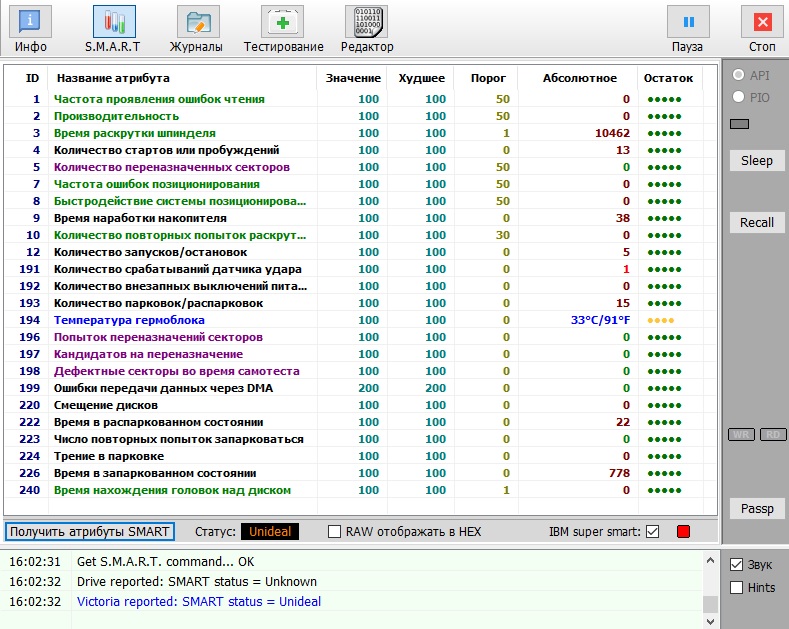The image size is (789, 629).
Task: Click the Худшее column header
Action: 421,78
